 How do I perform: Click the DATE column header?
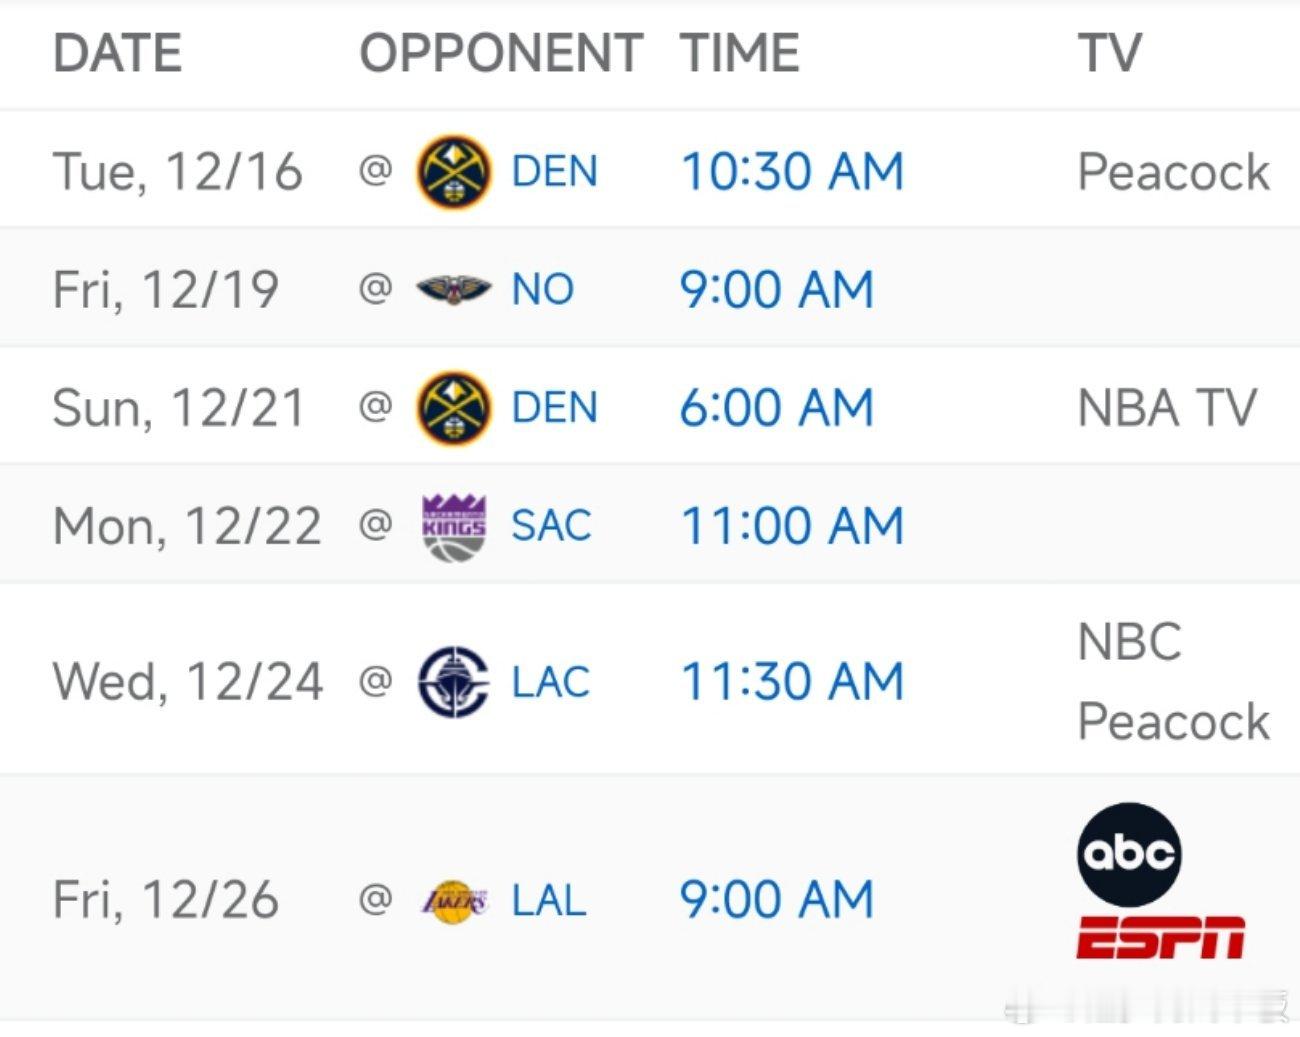point(117,53)
